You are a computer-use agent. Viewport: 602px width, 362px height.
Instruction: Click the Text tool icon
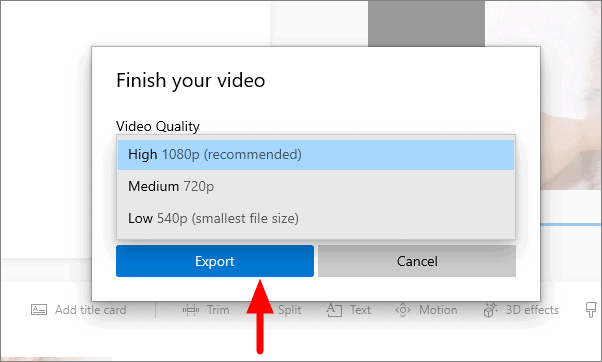click(334, 310)
